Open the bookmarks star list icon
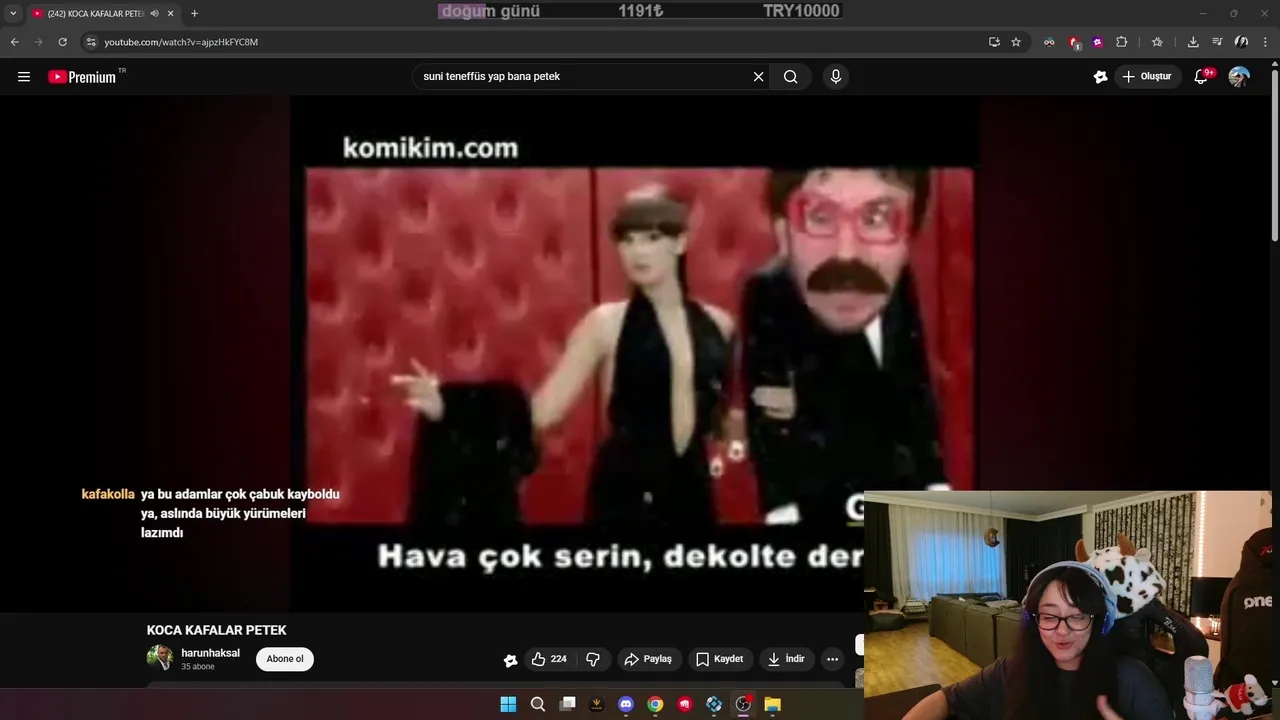The image size is (1280, 720). [1157, 42]
